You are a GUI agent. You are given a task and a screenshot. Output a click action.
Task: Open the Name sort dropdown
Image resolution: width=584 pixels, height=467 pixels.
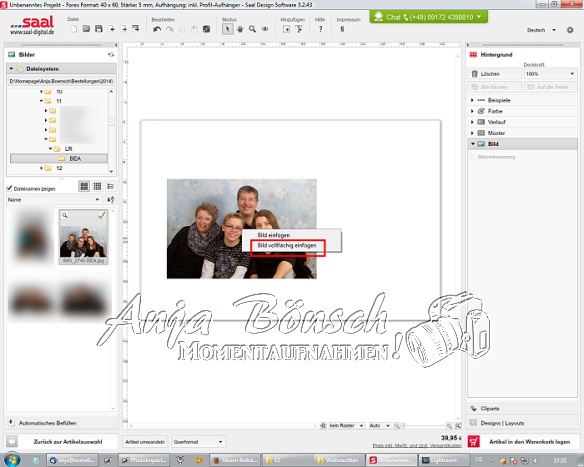click(x=54, y=200)
